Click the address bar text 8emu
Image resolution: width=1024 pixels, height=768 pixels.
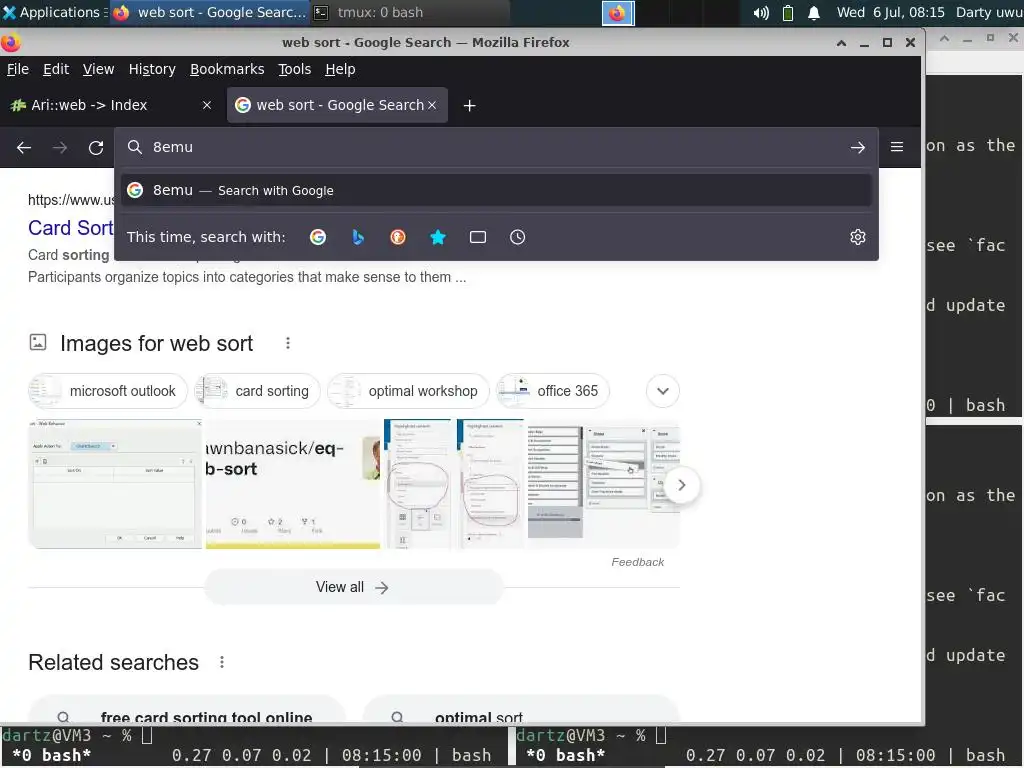(173, 148)
